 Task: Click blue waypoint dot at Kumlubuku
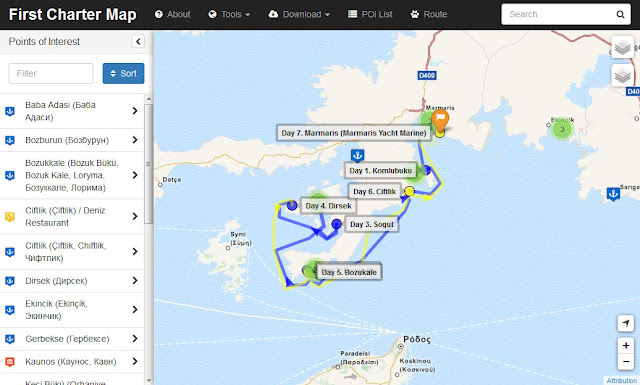pyautogui.click(x=426, y=170)
